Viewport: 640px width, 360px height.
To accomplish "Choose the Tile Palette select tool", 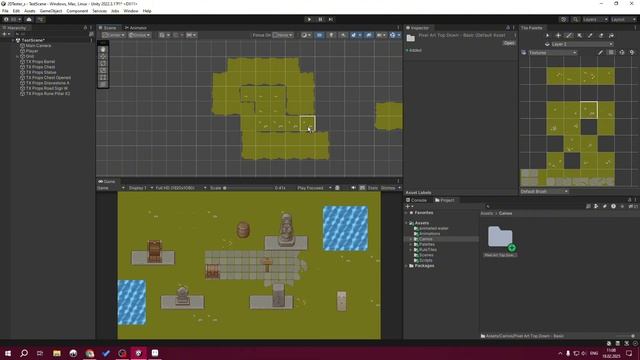I will pyautogui.click(x=548, y=36).
